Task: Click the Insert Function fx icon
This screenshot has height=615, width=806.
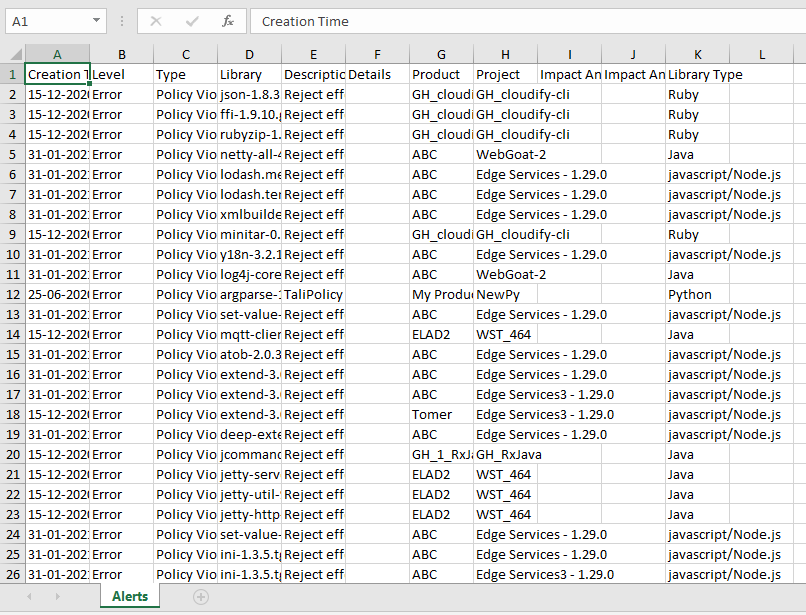Action: point(228,21)
